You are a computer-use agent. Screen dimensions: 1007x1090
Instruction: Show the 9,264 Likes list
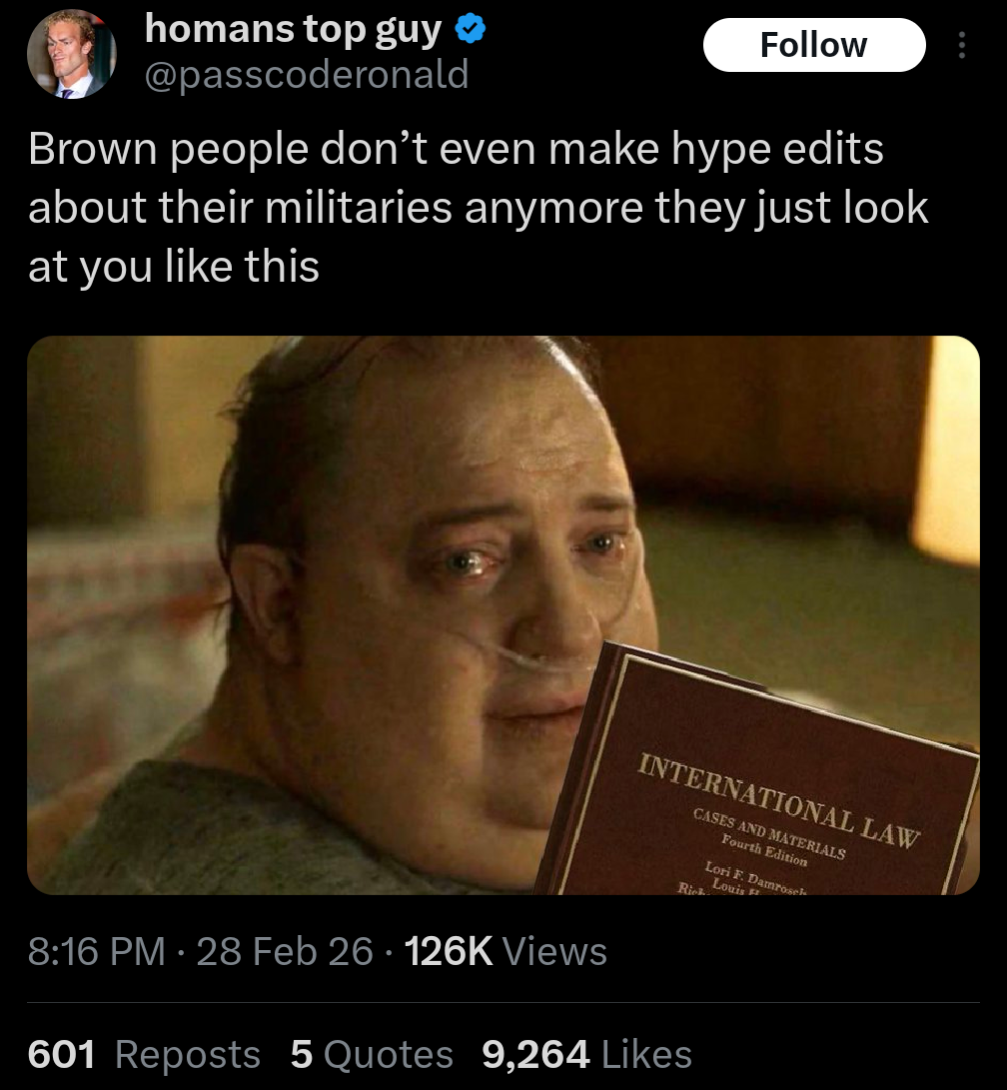[587, 1054]
